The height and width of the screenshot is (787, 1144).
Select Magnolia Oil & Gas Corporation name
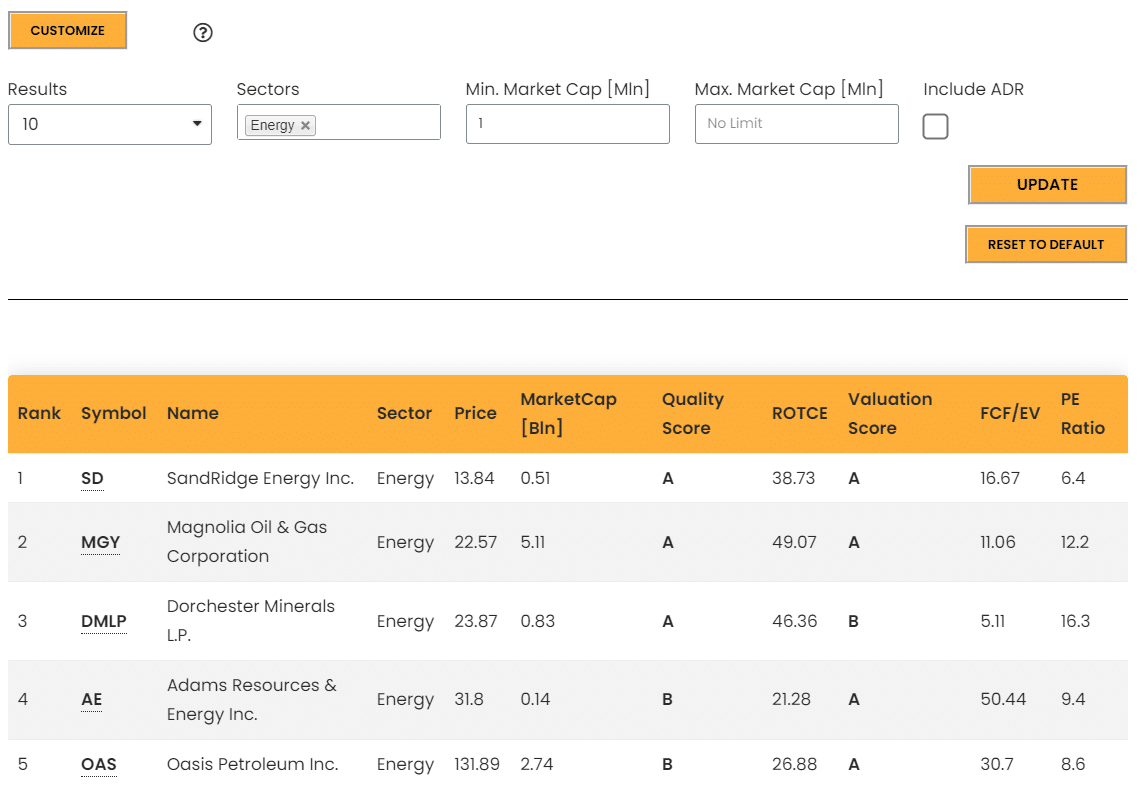[x=247, y=542]
